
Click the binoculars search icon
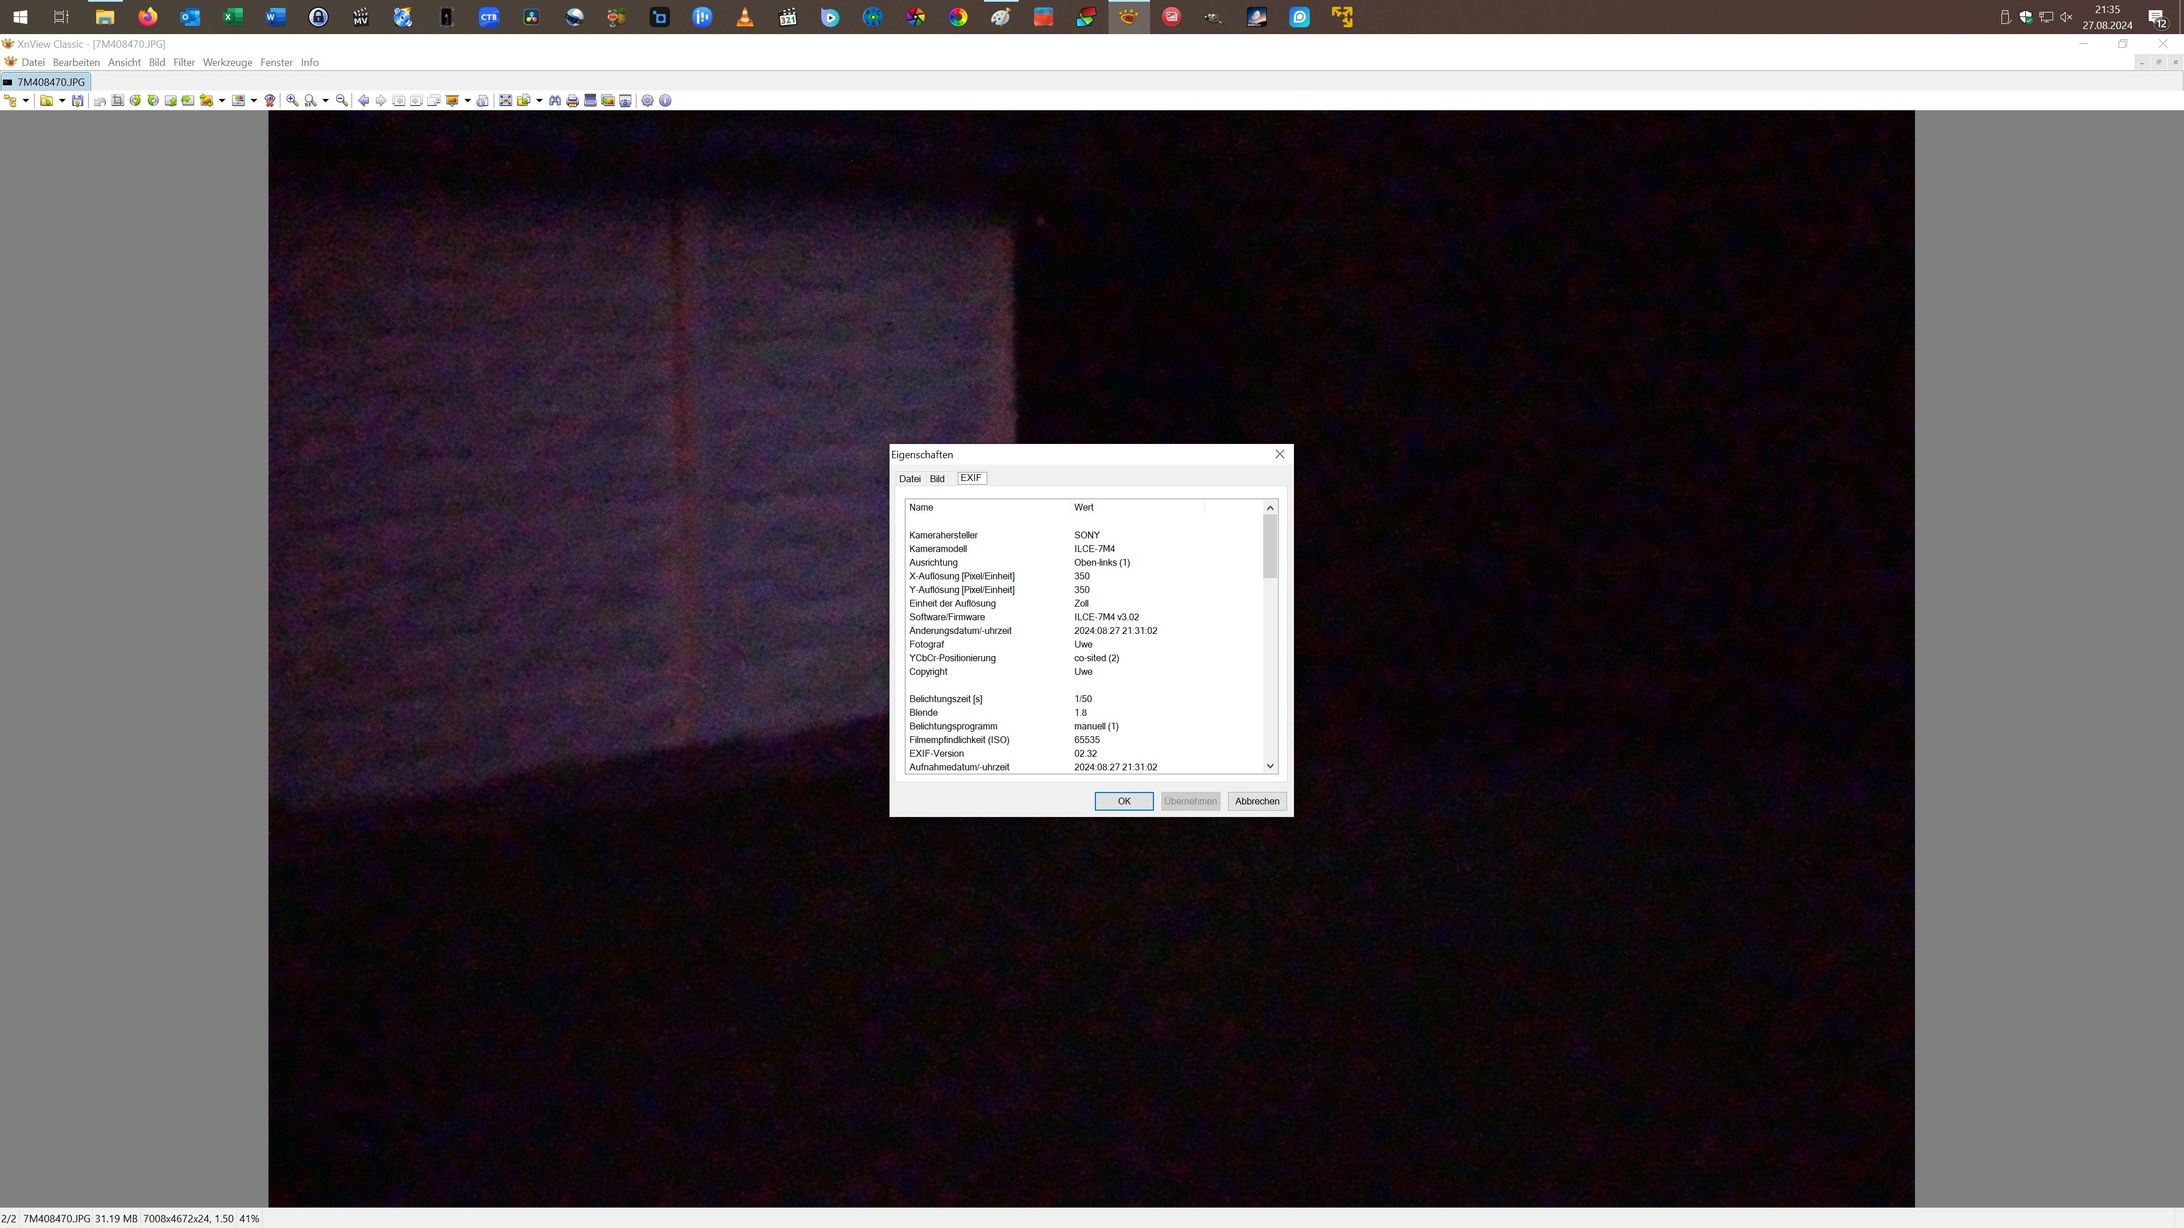point(555,101)
